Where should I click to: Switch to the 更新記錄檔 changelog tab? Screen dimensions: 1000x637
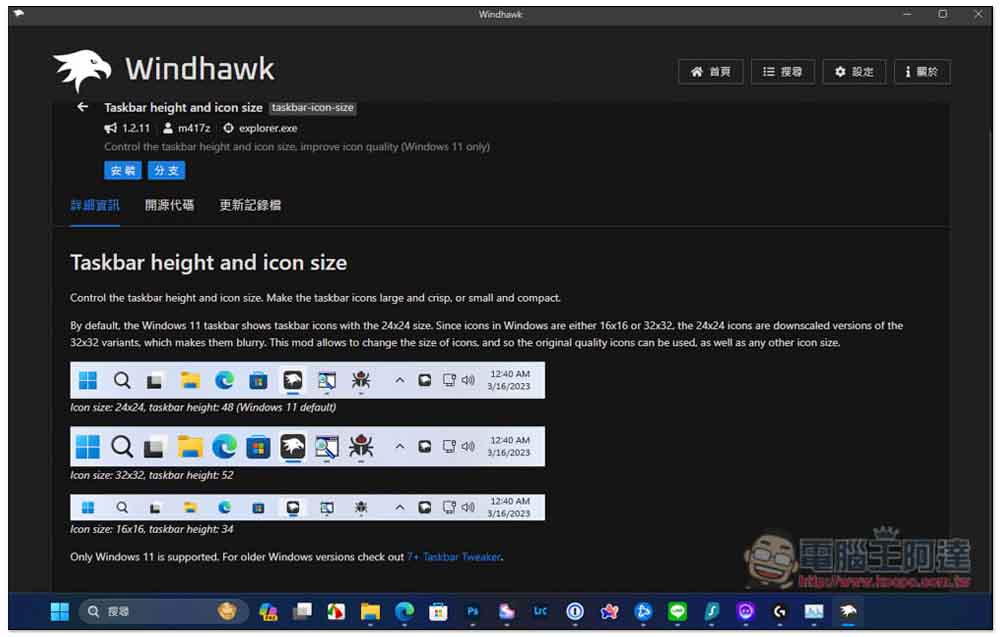250,205
